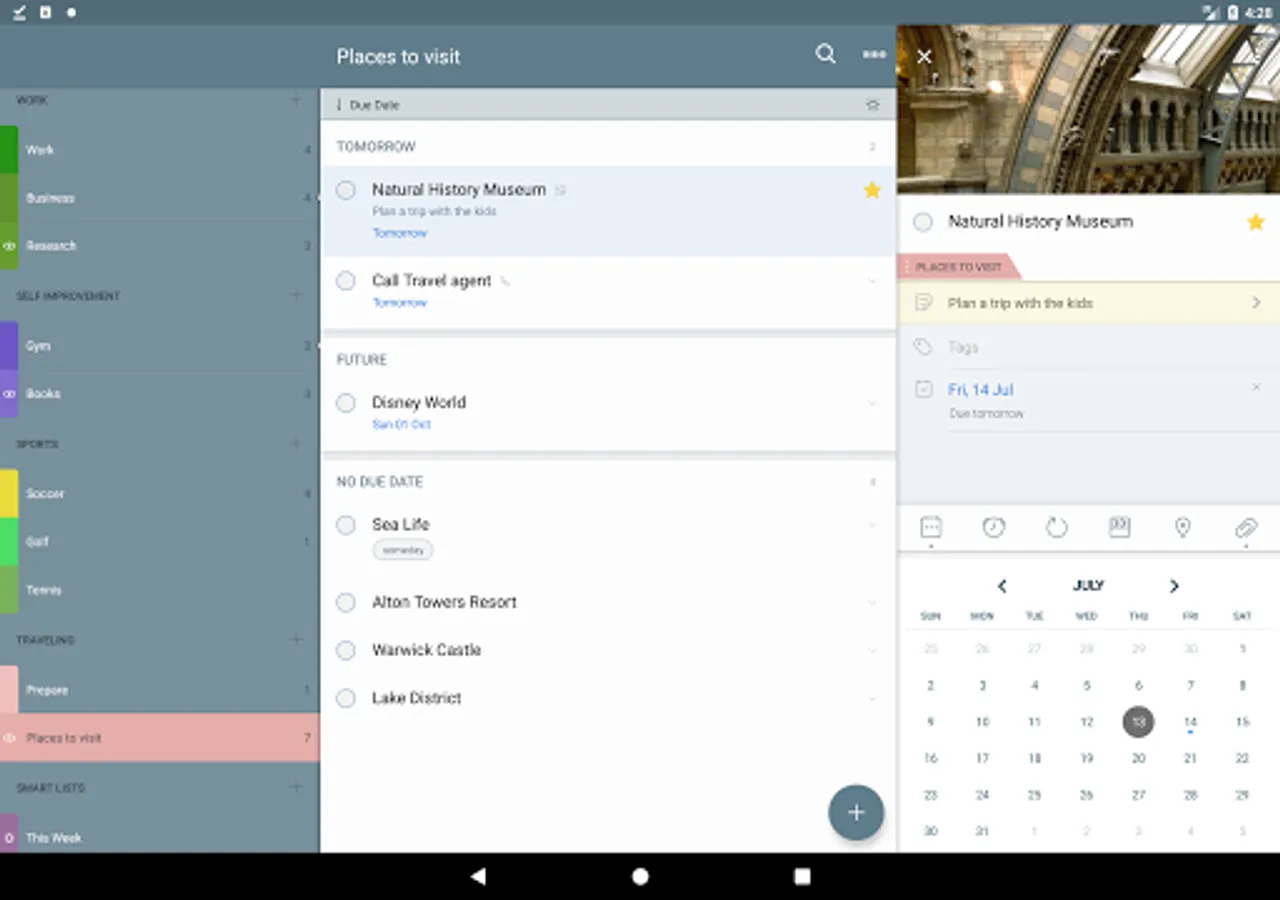Open the Plan a trip note arrow
The width and height of the screenshot is (1280, 900).
click(x=1257, y=303)
